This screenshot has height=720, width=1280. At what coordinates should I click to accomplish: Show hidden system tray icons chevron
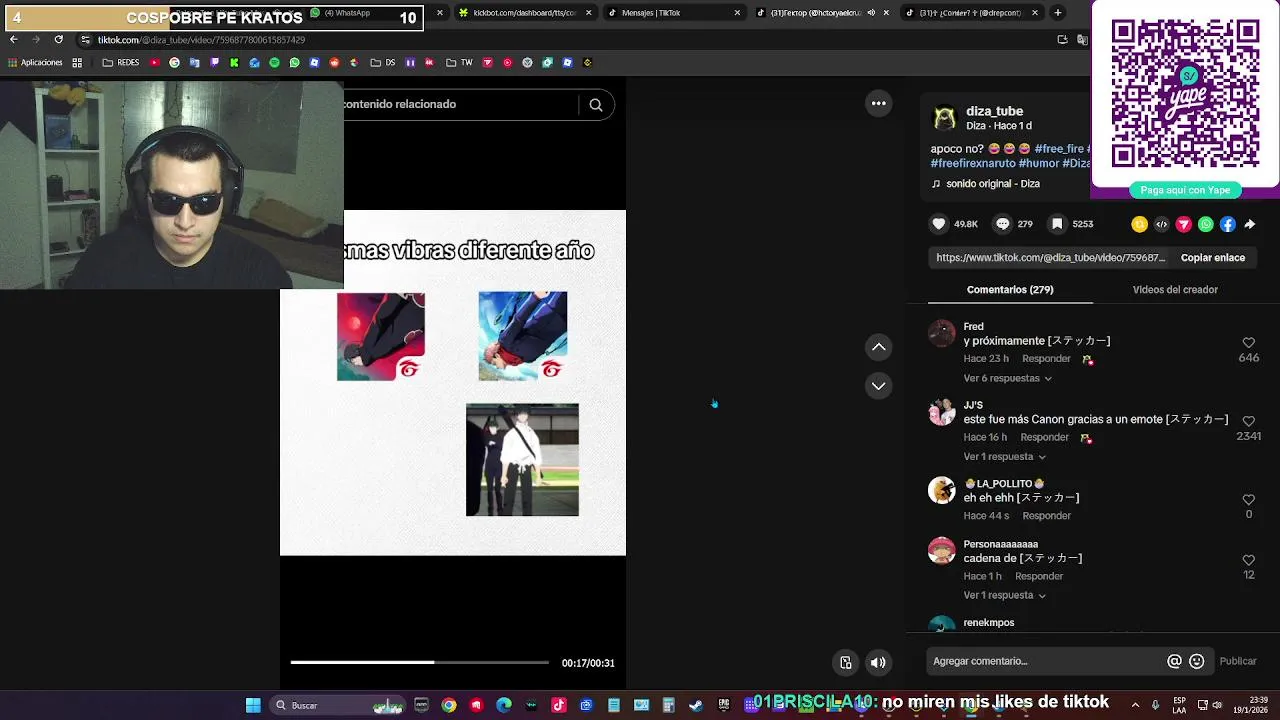[1135, 705]
